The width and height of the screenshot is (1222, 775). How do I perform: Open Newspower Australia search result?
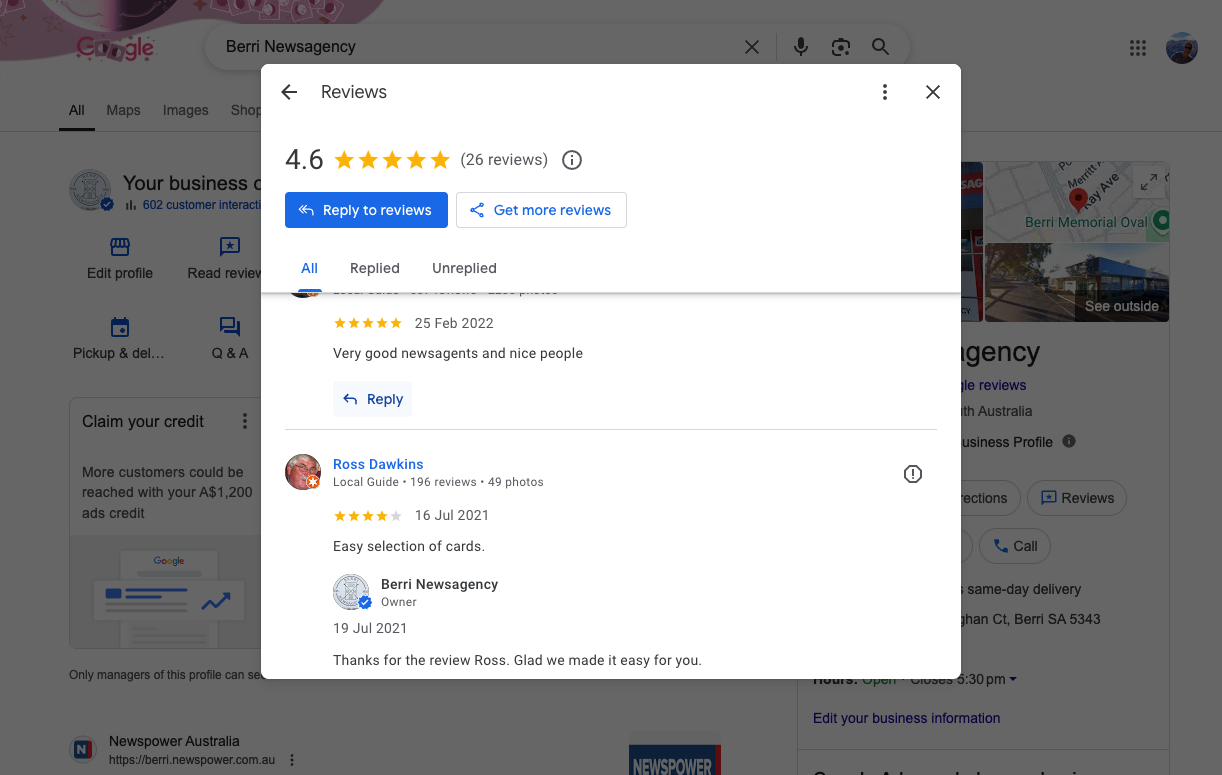point(174,741)
